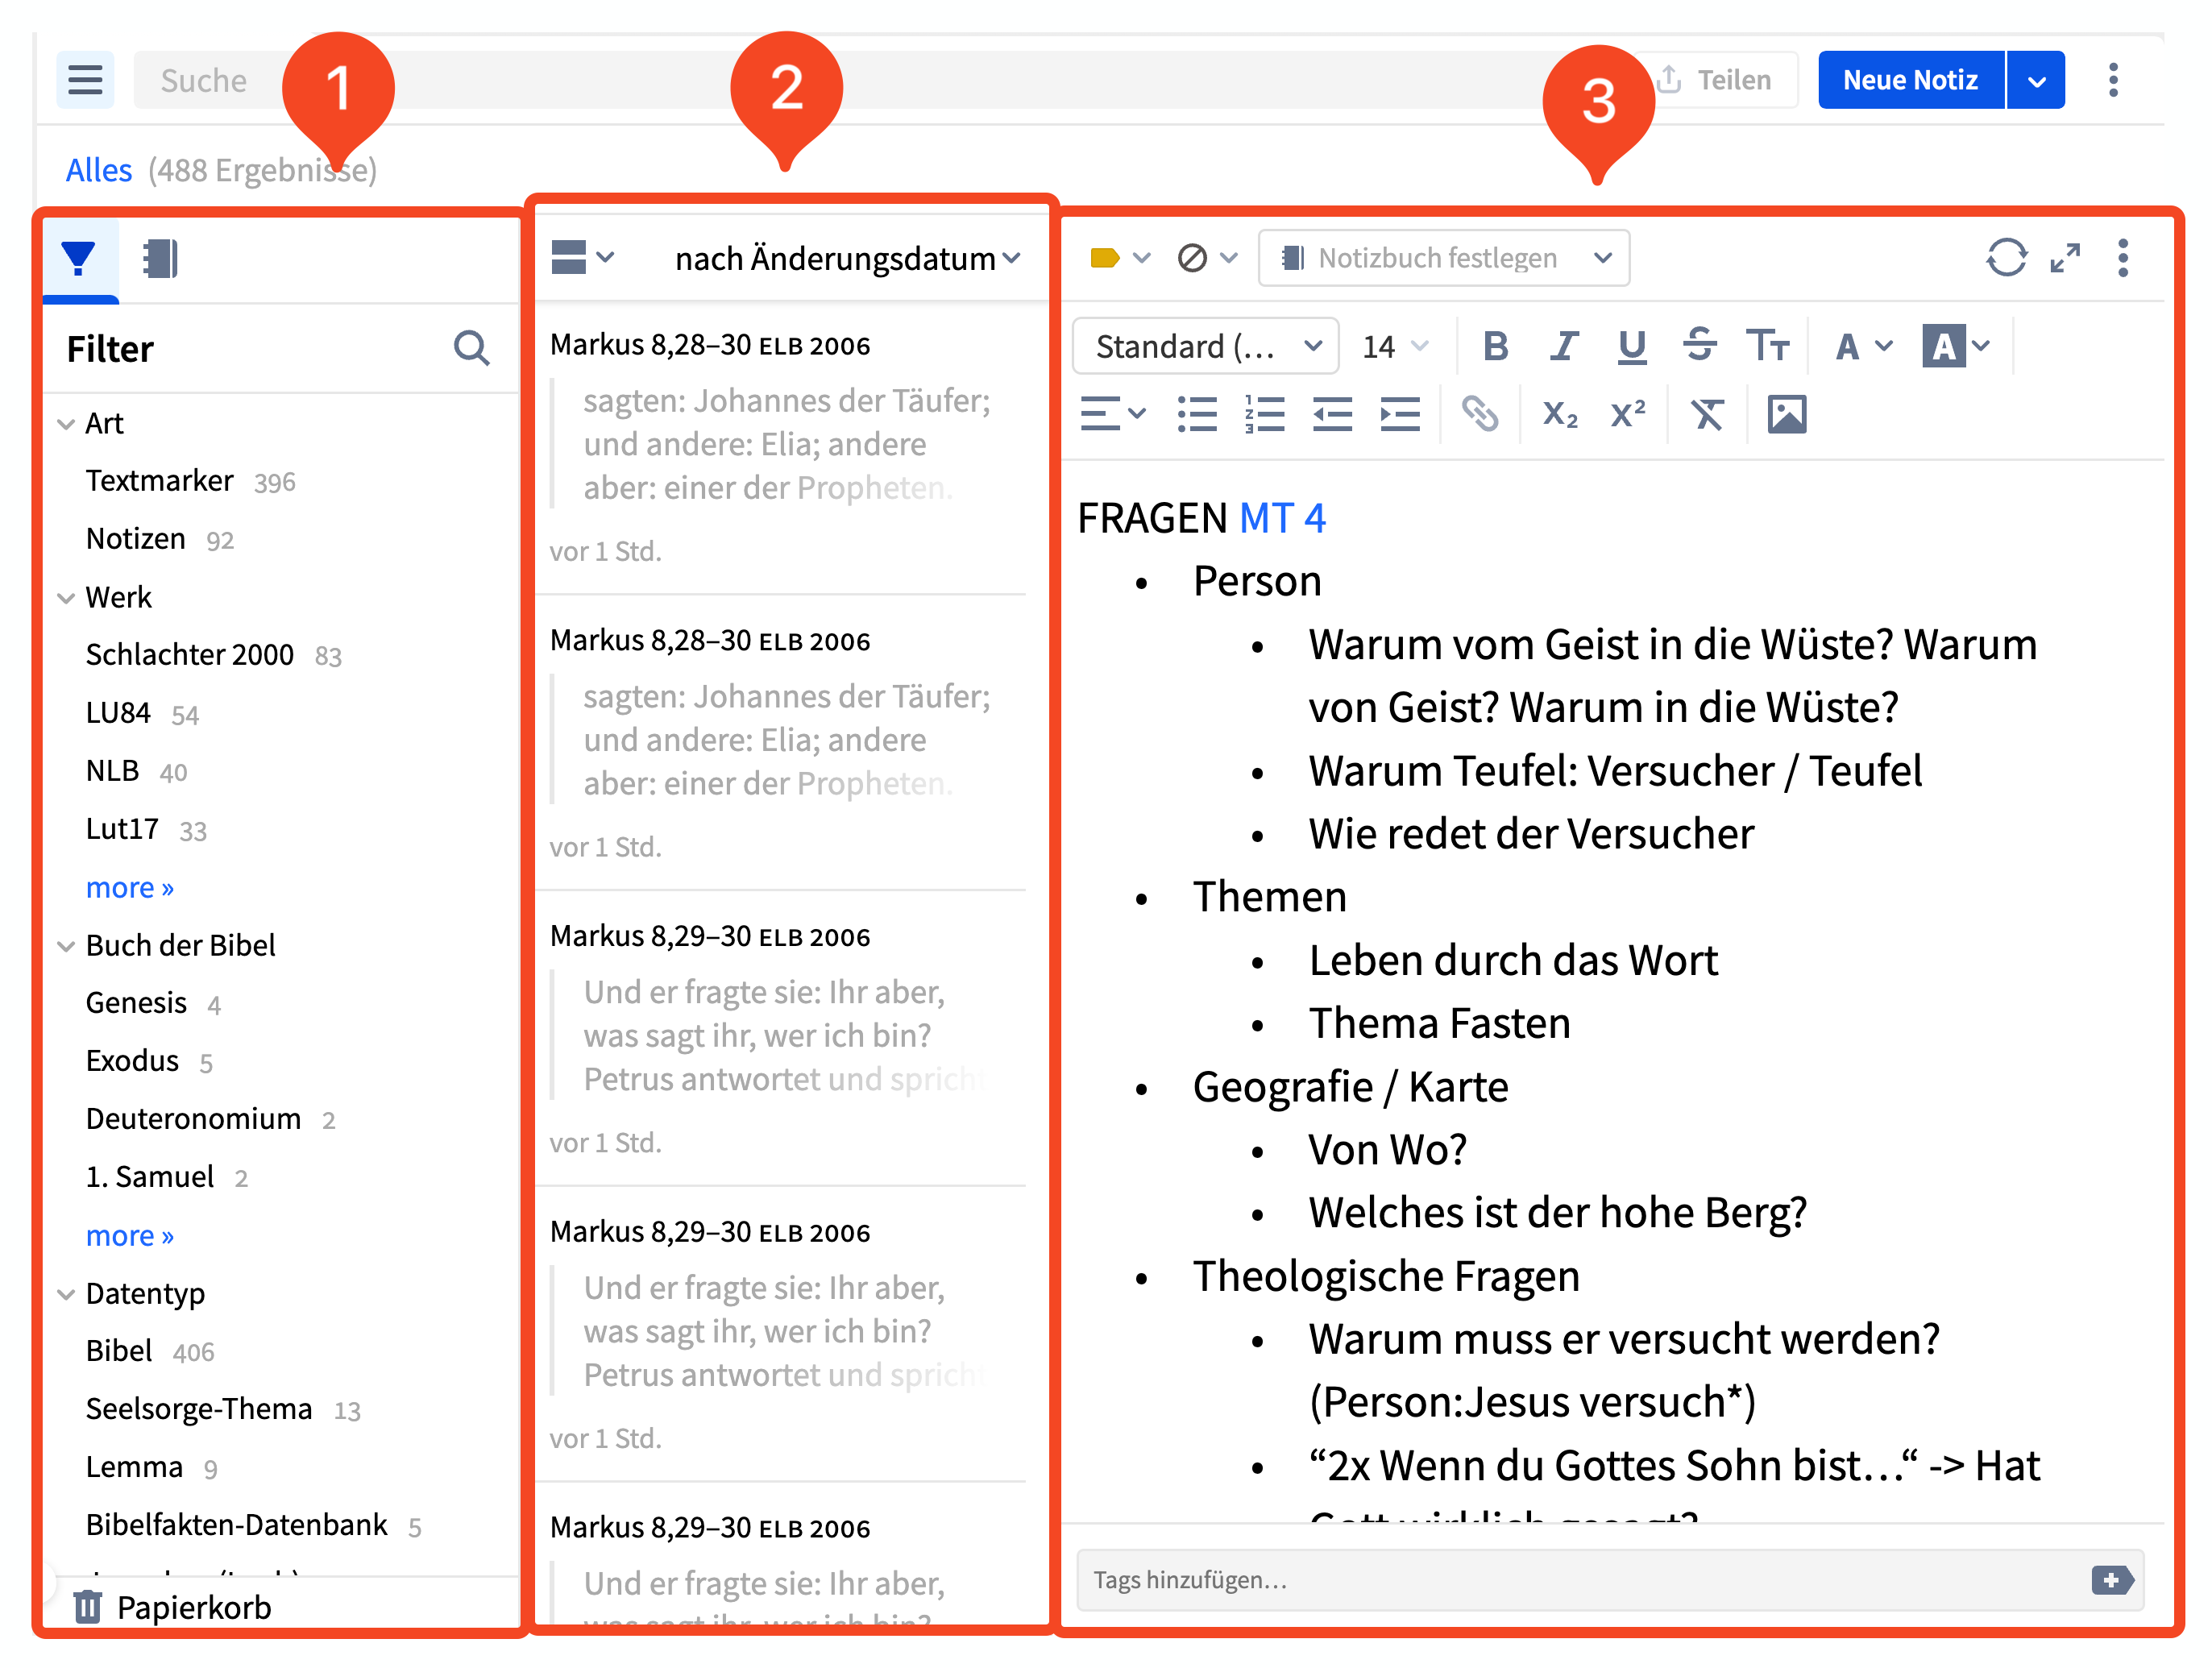Open the Standard font family dropdown
Viewport: 2212px width, 1668px height.
[x=1206, y=346]
